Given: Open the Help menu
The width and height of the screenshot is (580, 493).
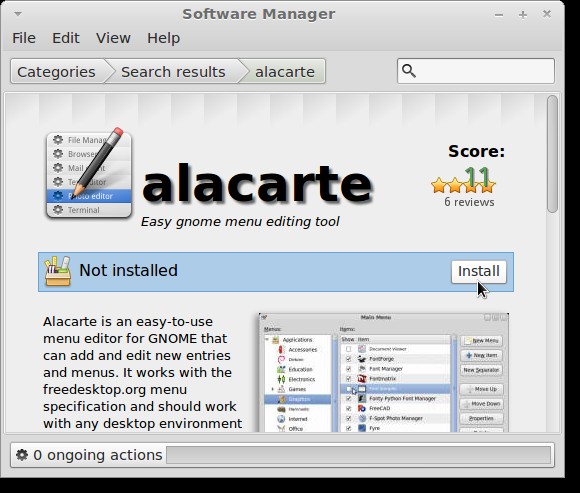Looking at the screenshot, I should point(163,38).
